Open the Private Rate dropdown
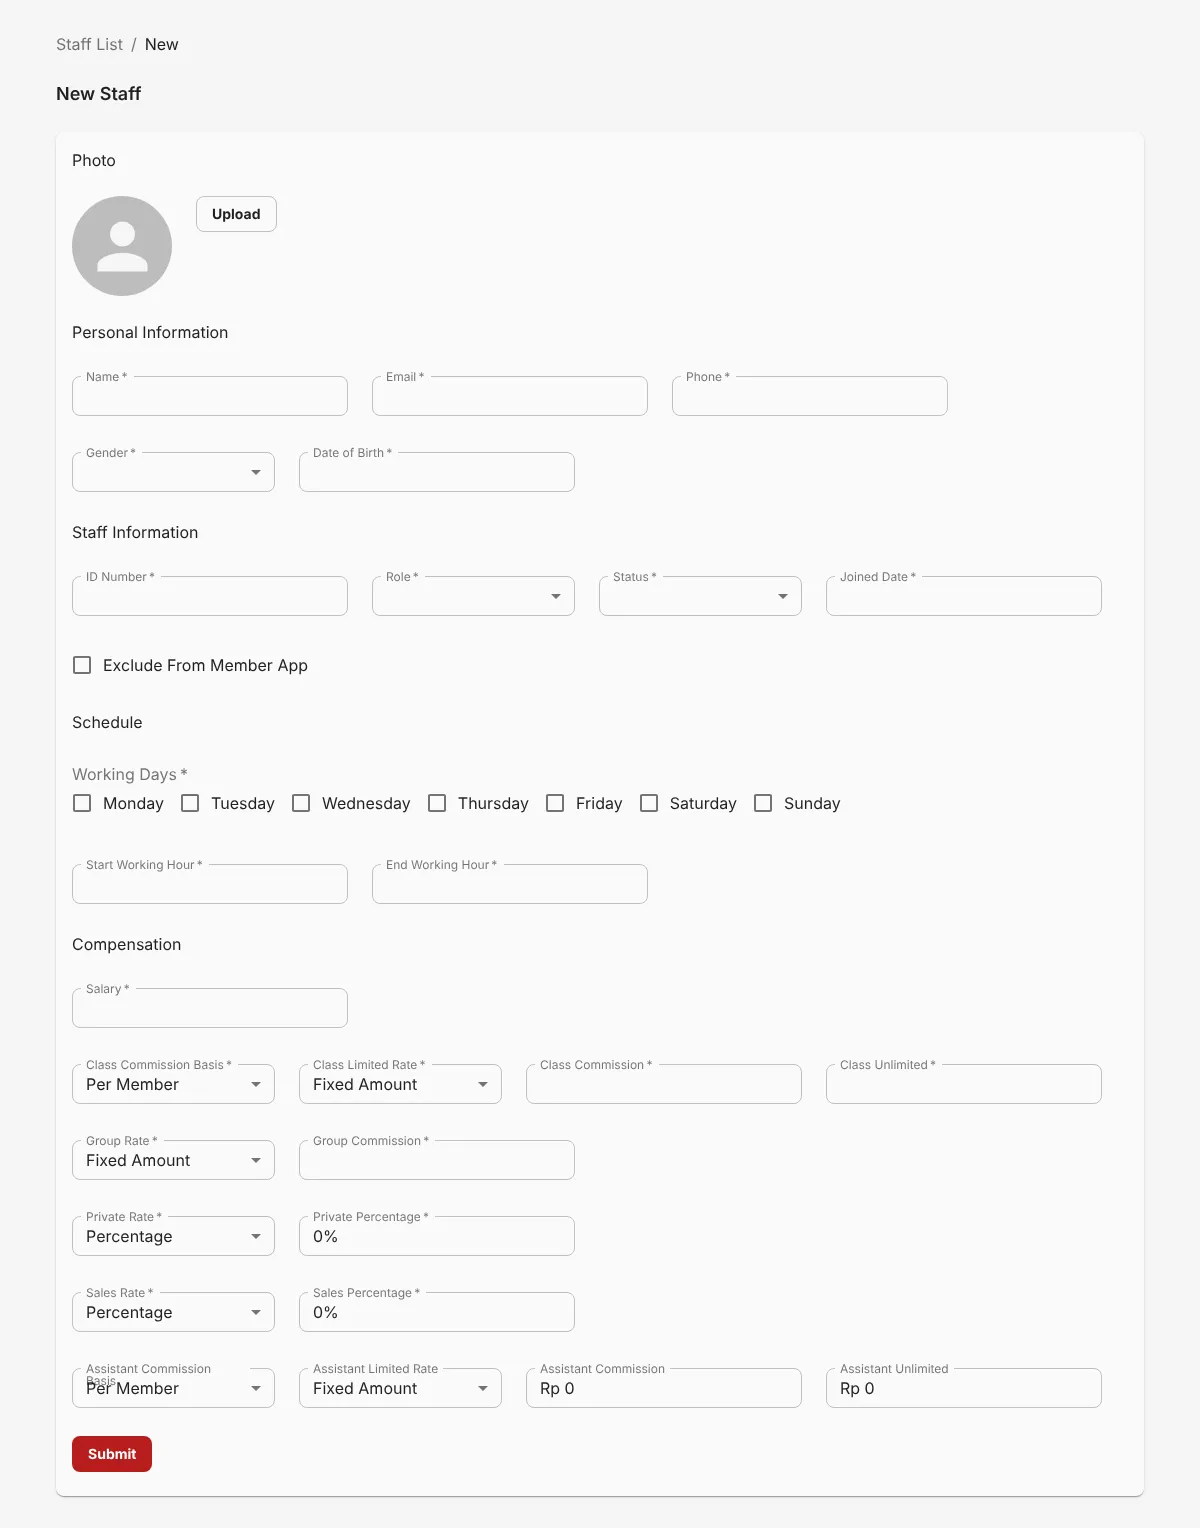Viewport: 1200px width, 1528px height. point(173,1236)
